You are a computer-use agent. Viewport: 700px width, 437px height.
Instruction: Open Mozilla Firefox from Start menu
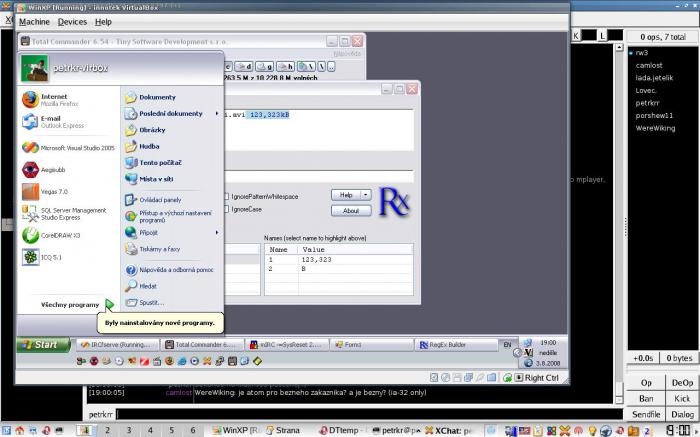(50, 100)
